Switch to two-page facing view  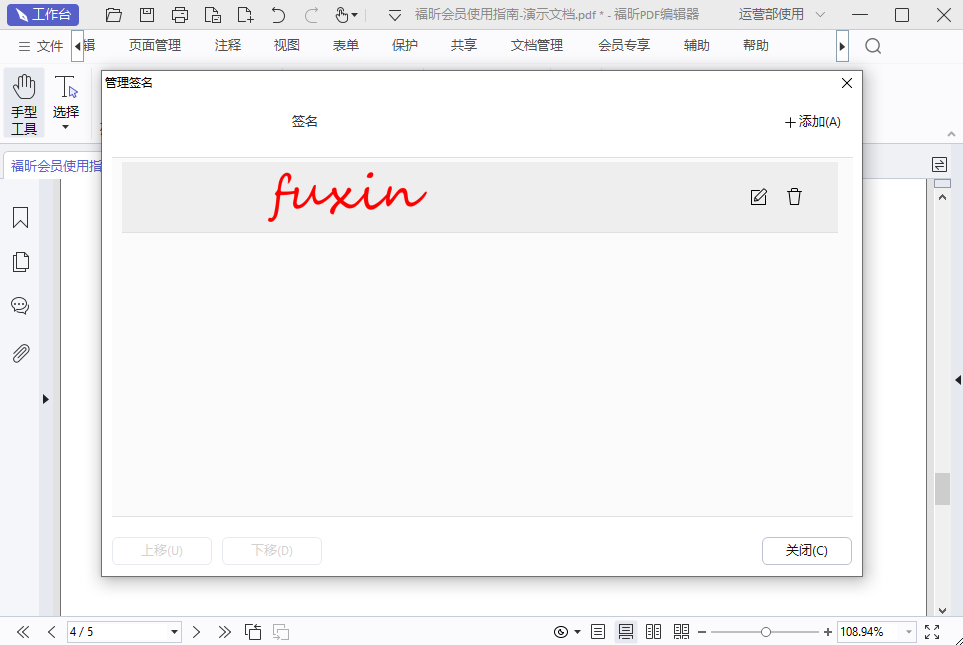(653, 632)
